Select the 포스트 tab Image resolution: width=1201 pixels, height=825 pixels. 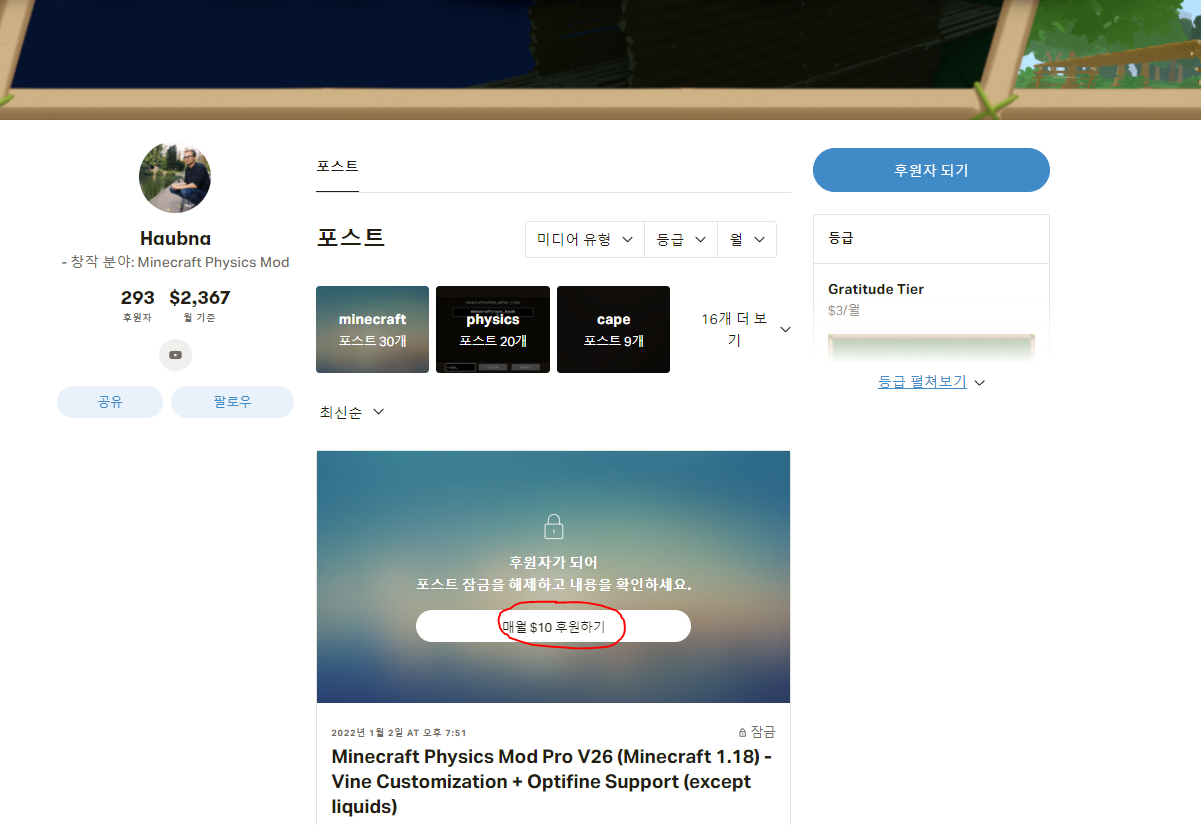pos(337,166)
